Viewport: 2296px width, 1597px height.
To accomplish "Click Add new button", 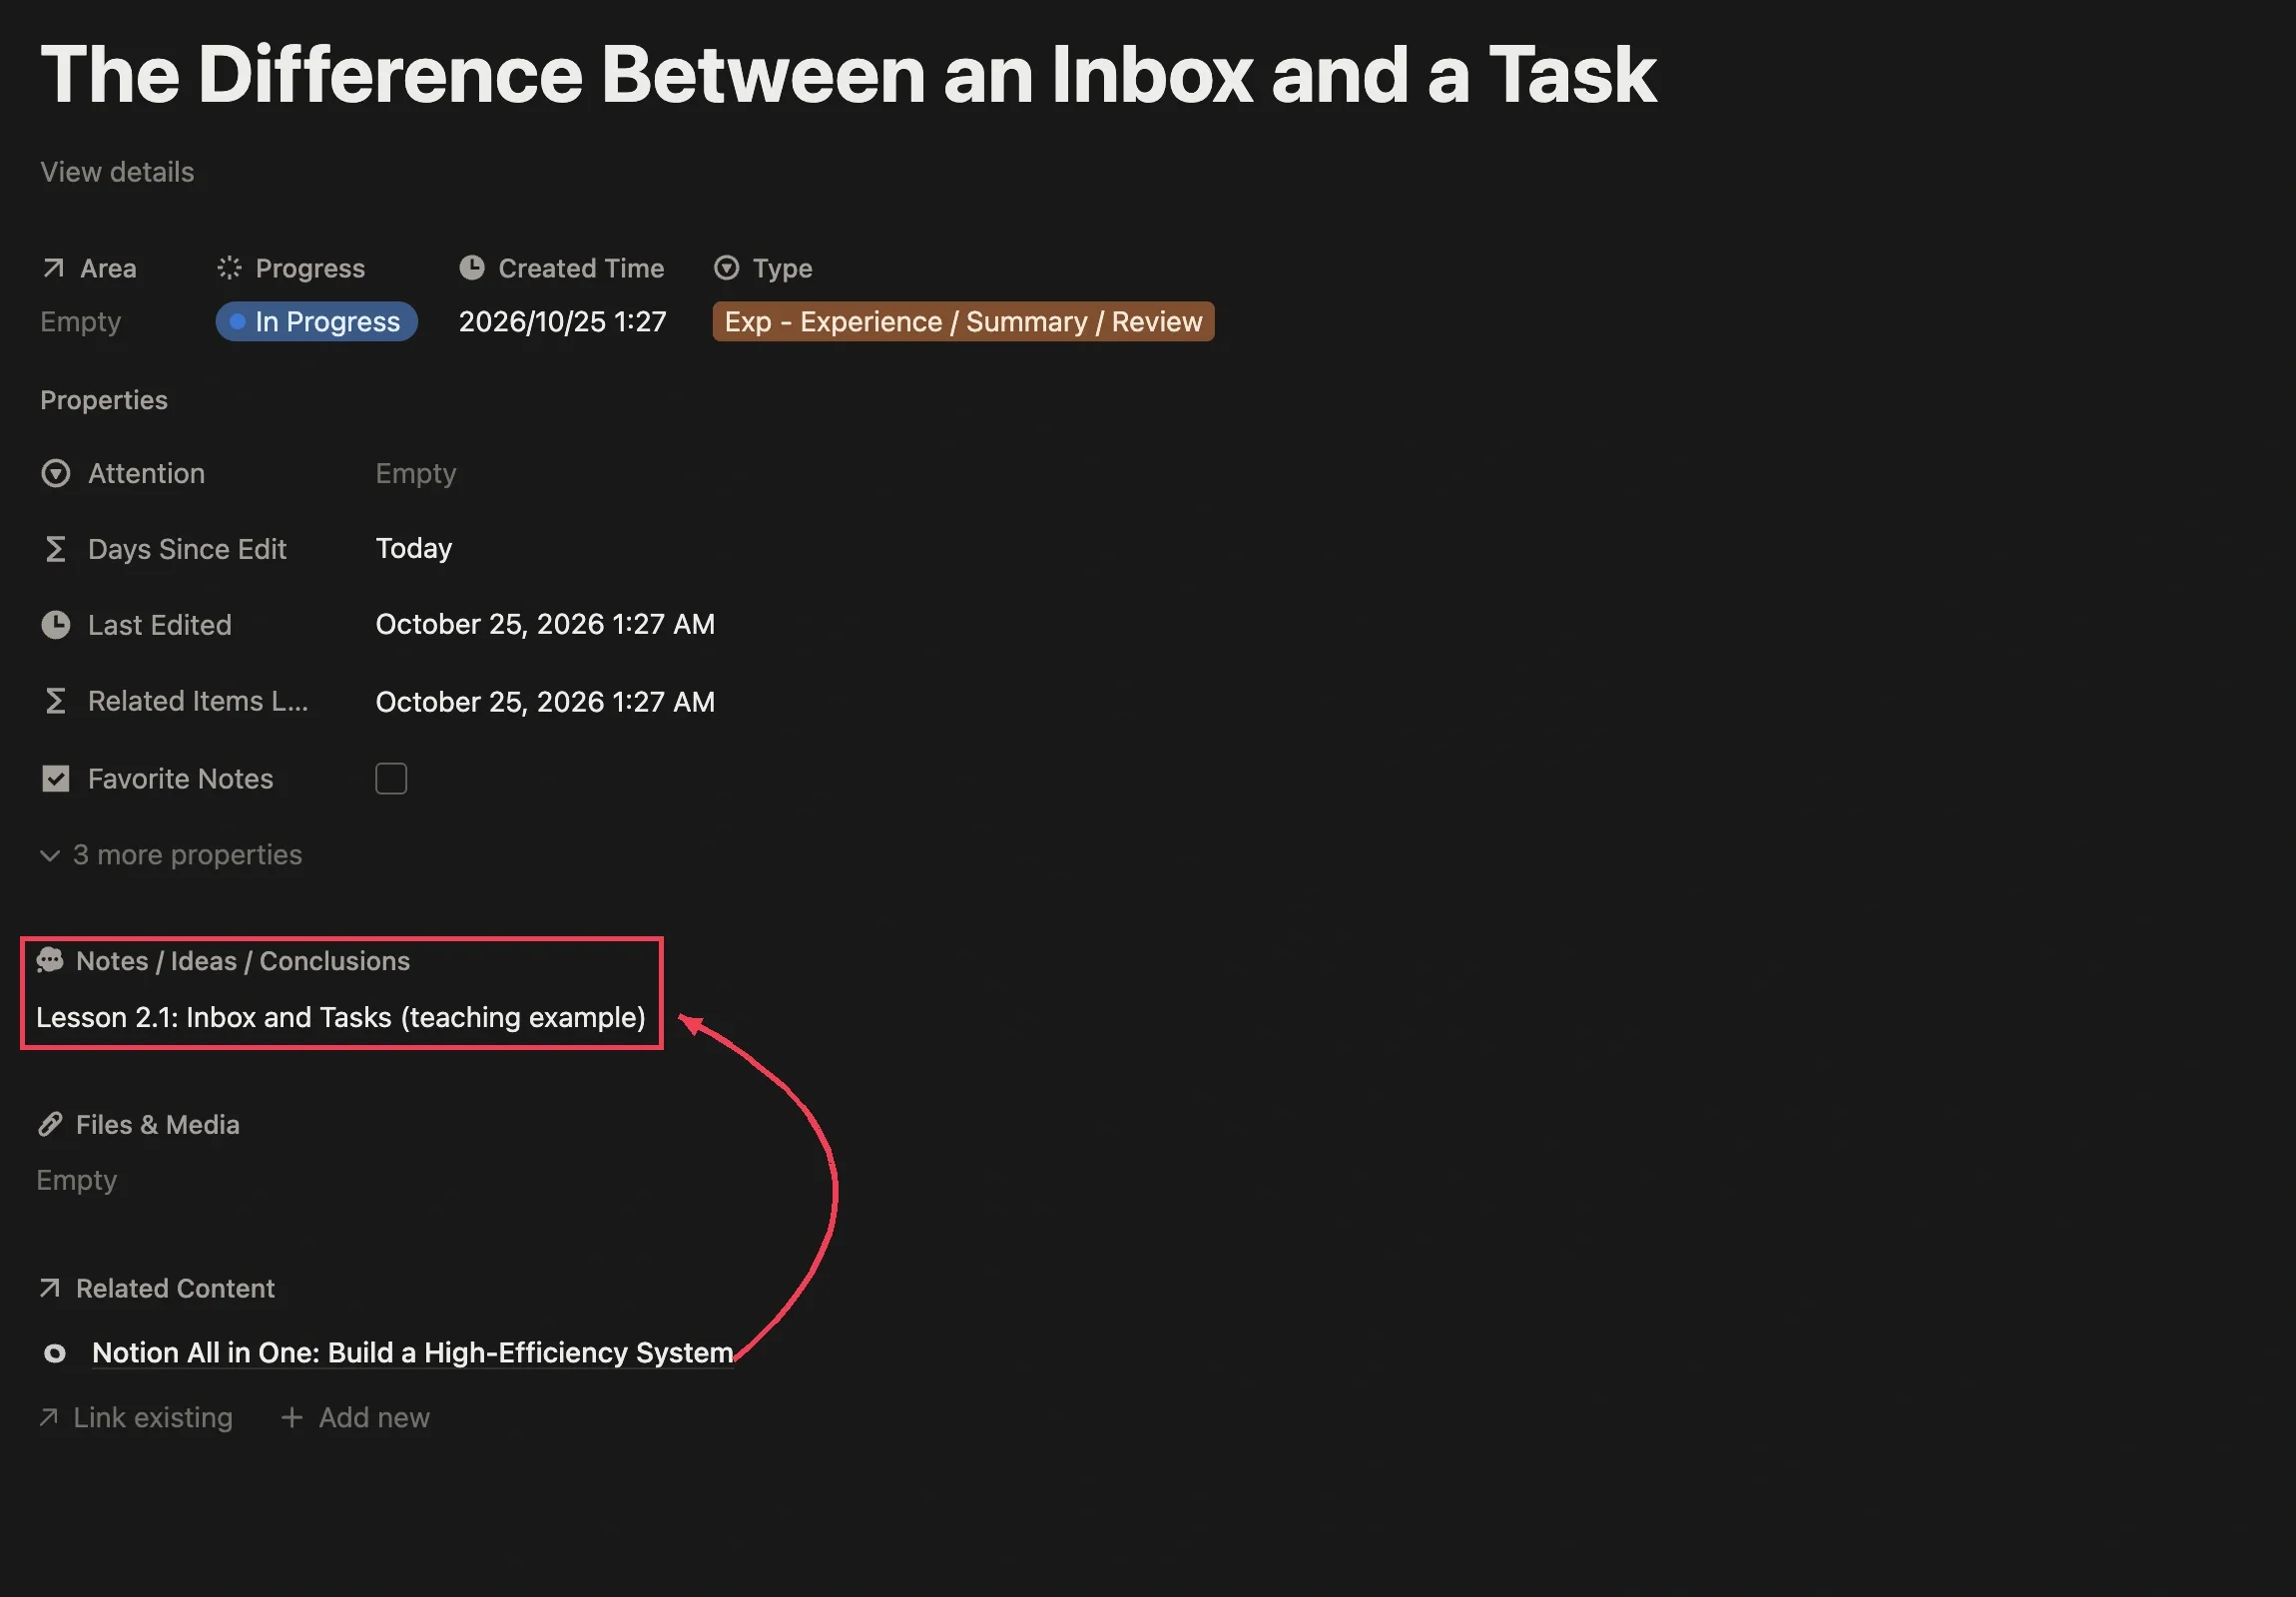I will [356, 1417].
